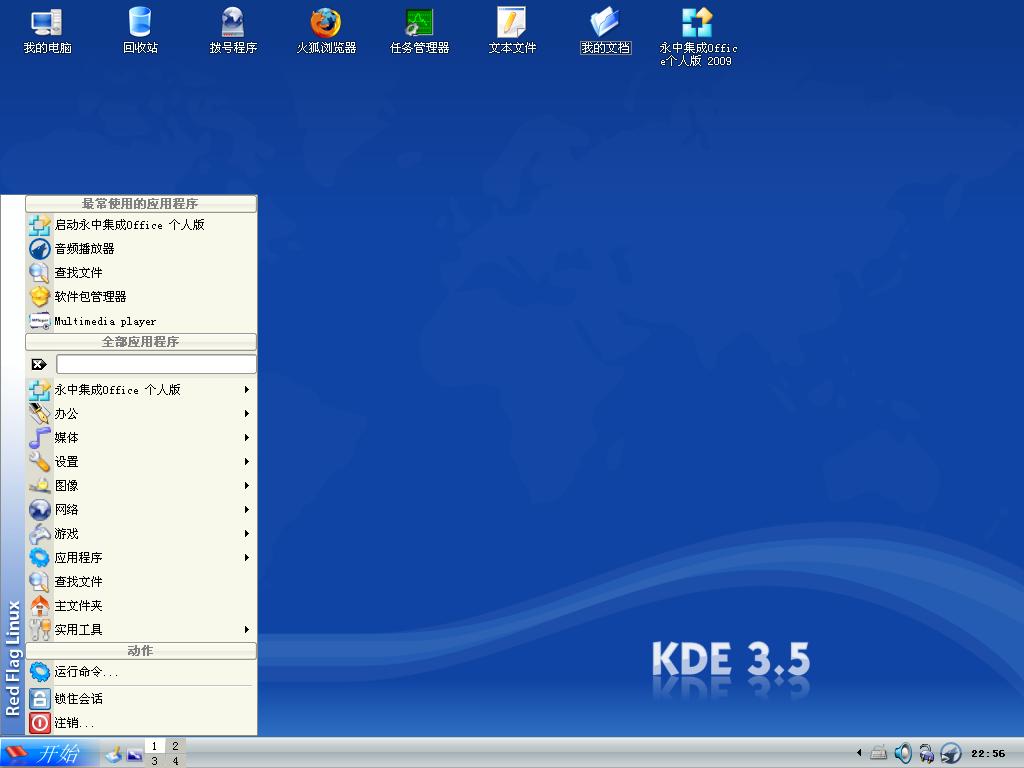Open the 主文件夹 home folder entry
The width and height of the screenshot is (1024, 768).
(x=141, y=606)
